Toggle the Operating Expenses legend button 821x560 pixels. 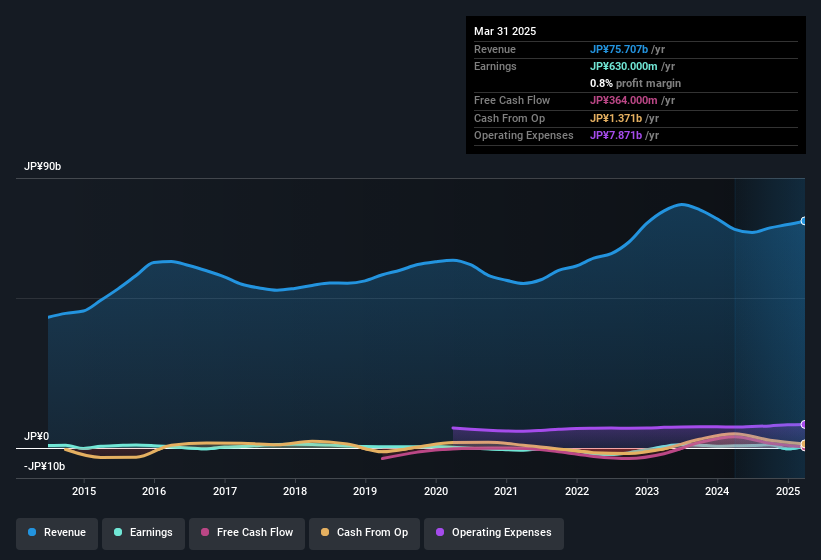[x=494, y=534]
